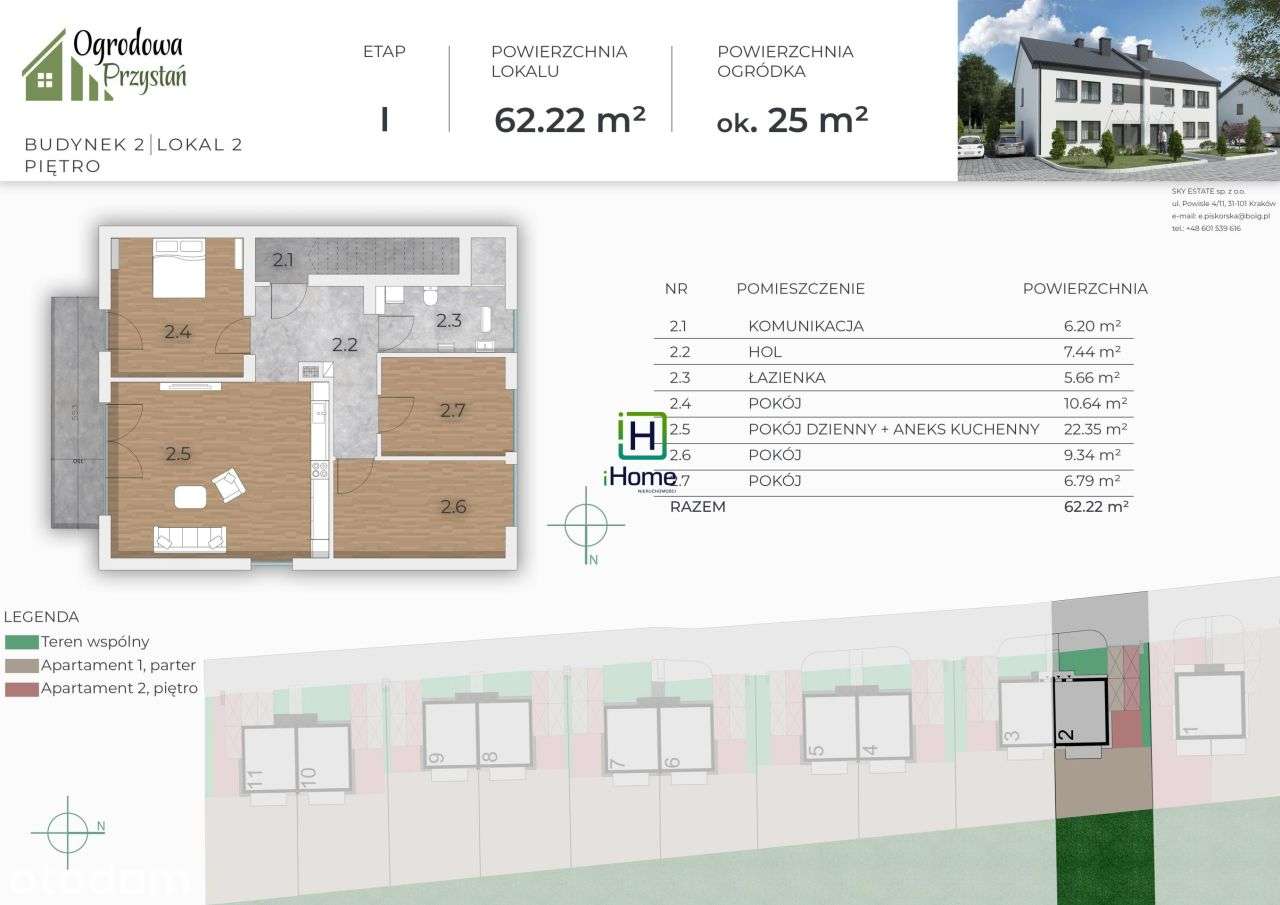
Task: Select building number 1 on site map
Action: click(x=1210, y=706)
